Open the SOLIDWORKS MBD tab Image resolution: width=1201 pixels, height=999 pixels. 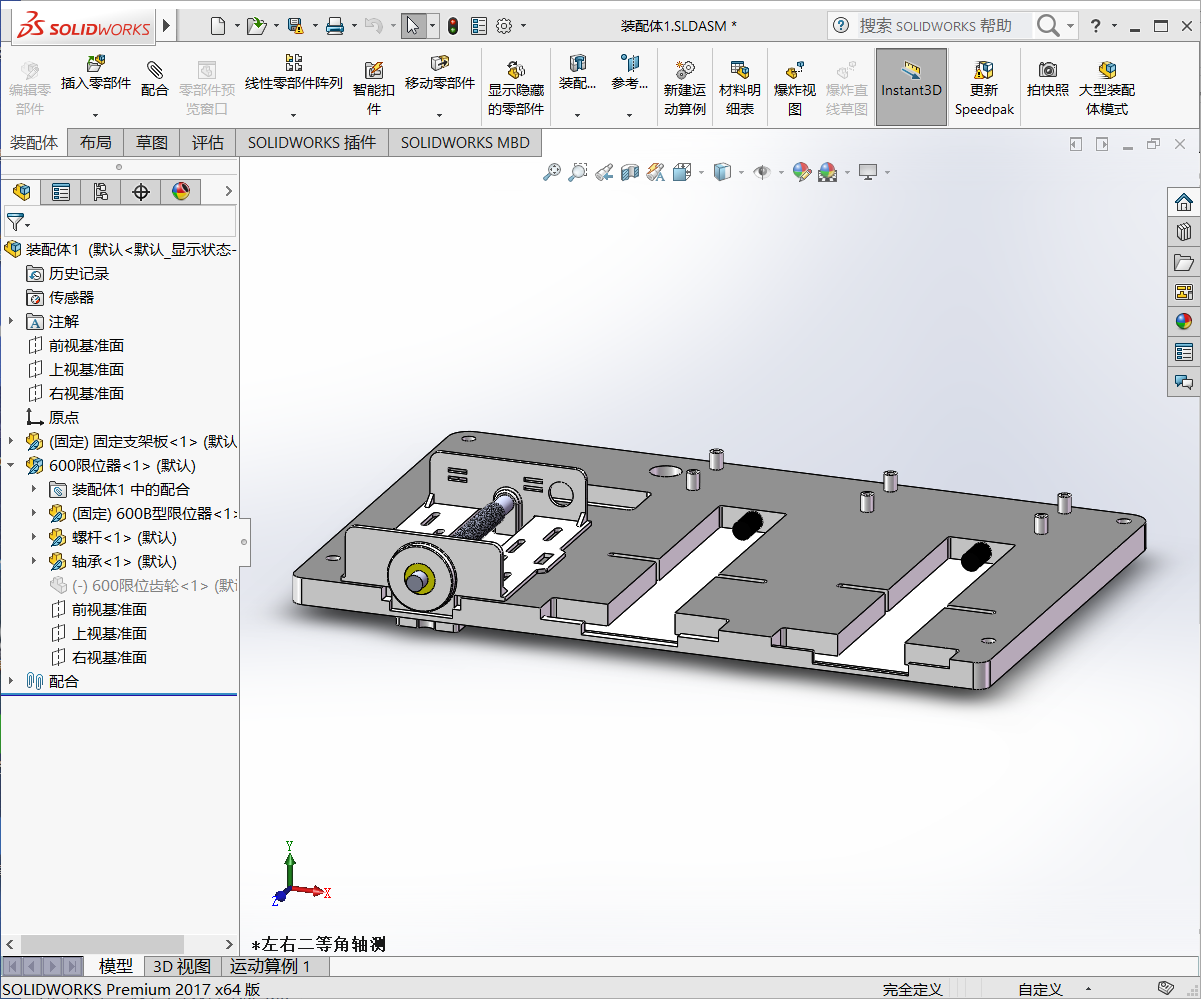coord(465,143)
